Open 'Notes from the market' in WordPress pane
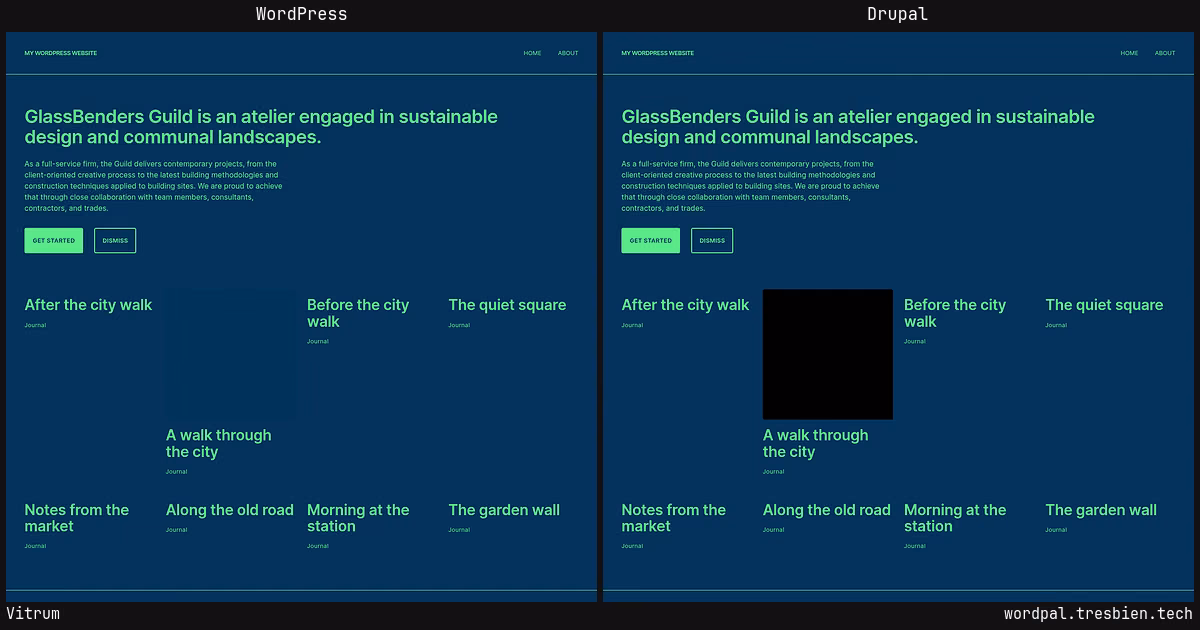This screenshot has width=1200, height=630. [77, 518]
